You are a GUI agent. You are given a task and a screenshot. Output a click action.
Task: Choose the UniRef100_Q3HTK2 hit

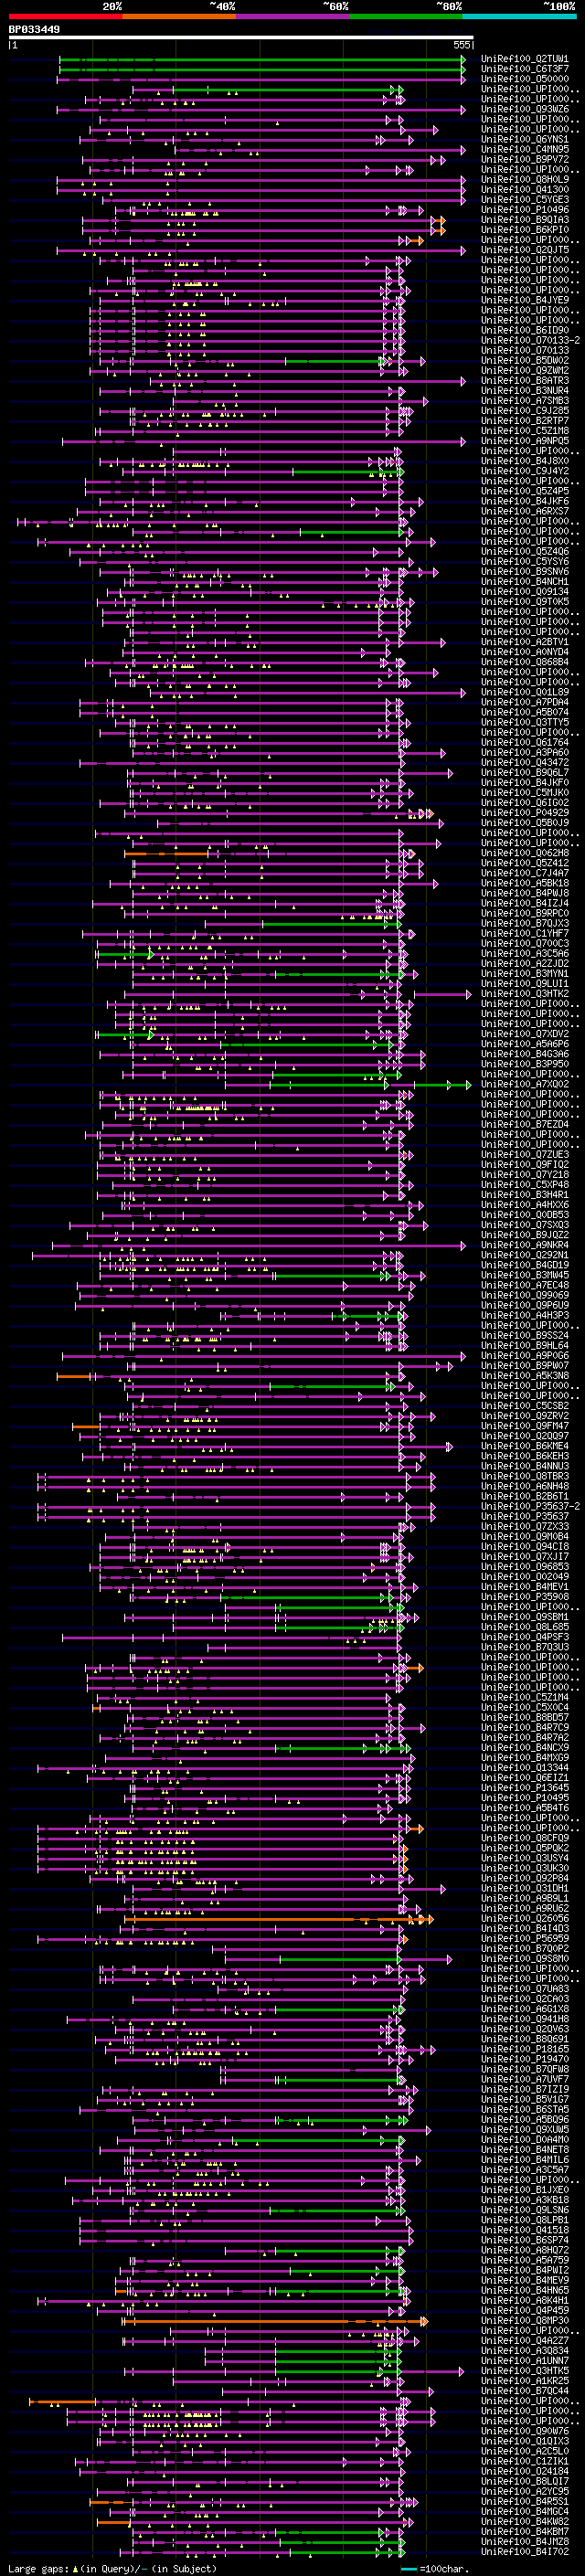(524, 993)
